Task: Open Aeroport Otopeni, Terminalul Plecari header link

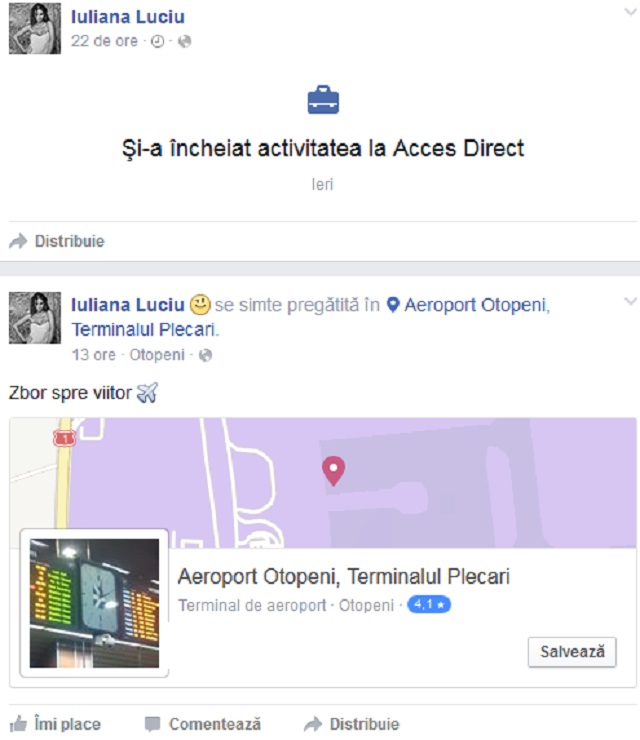Action: click(x=311, y=317)
